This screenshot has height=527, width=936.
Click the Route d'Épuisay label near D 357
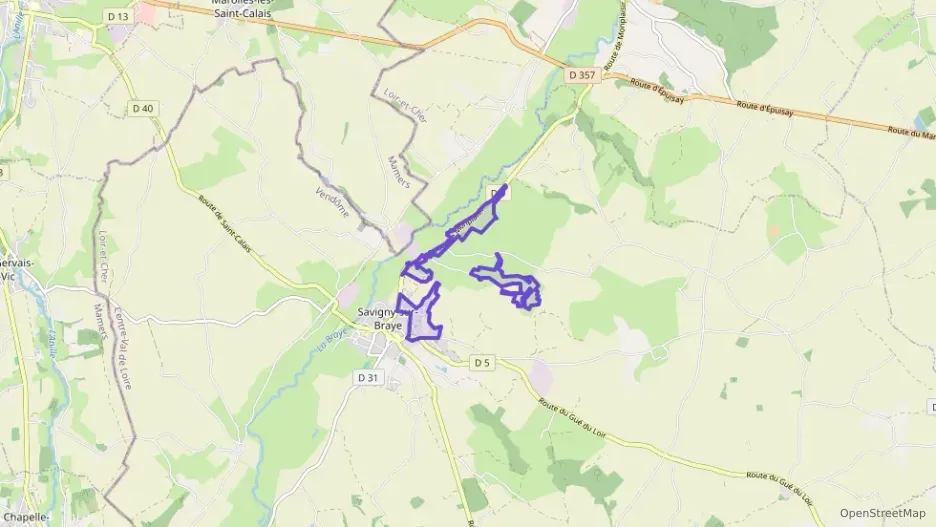(x=655, y=90)
